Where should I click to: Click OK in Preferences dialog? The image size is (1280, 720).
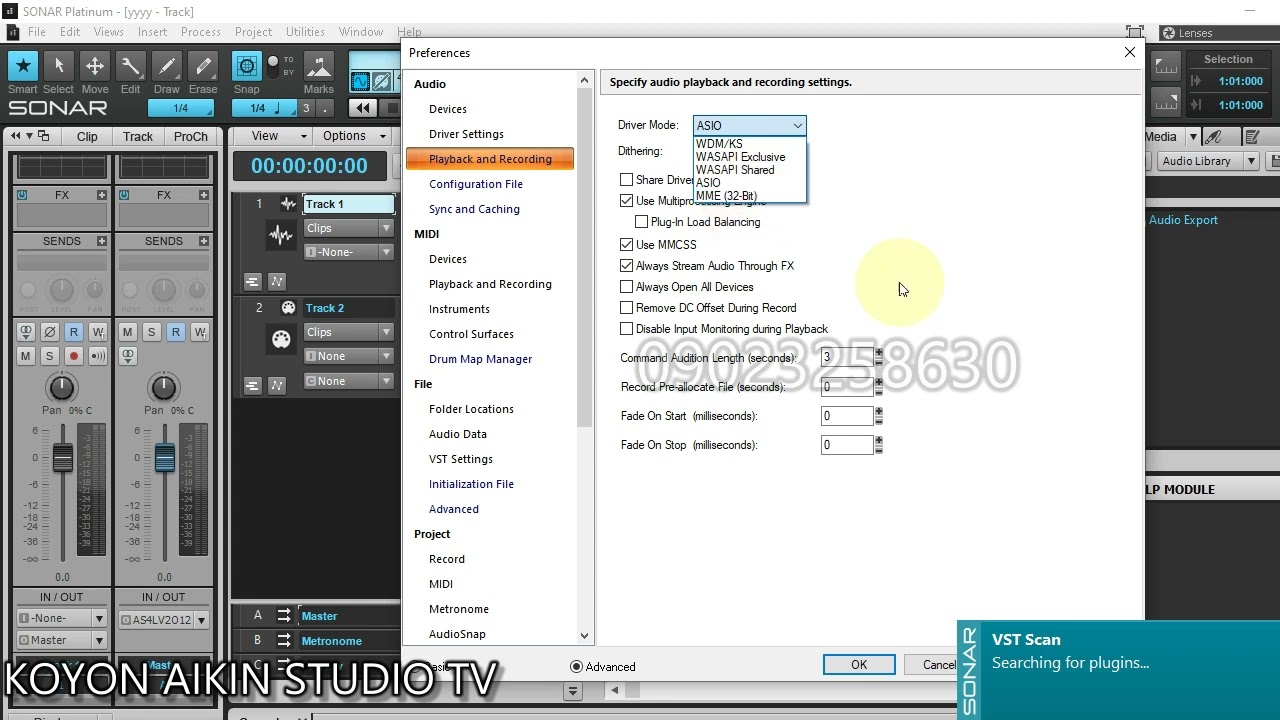[859, 665]
